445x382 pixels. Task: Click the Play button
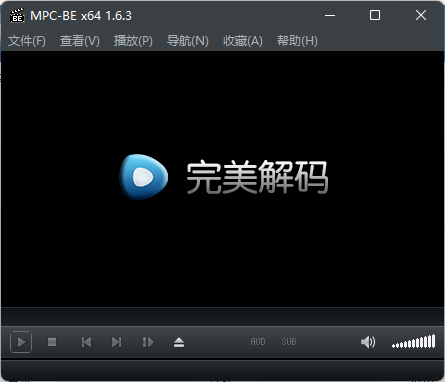tap(21, 342)
